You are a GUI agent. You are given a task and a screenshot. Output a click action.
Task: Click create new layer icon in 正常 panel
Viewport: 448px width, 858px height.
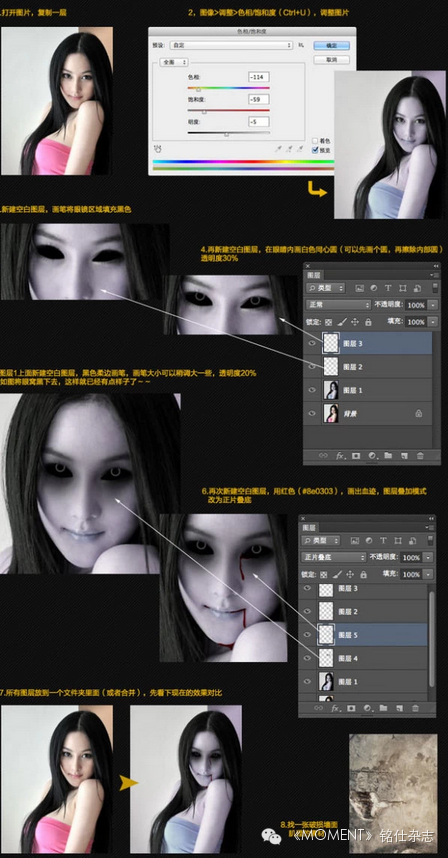(404, 455)
